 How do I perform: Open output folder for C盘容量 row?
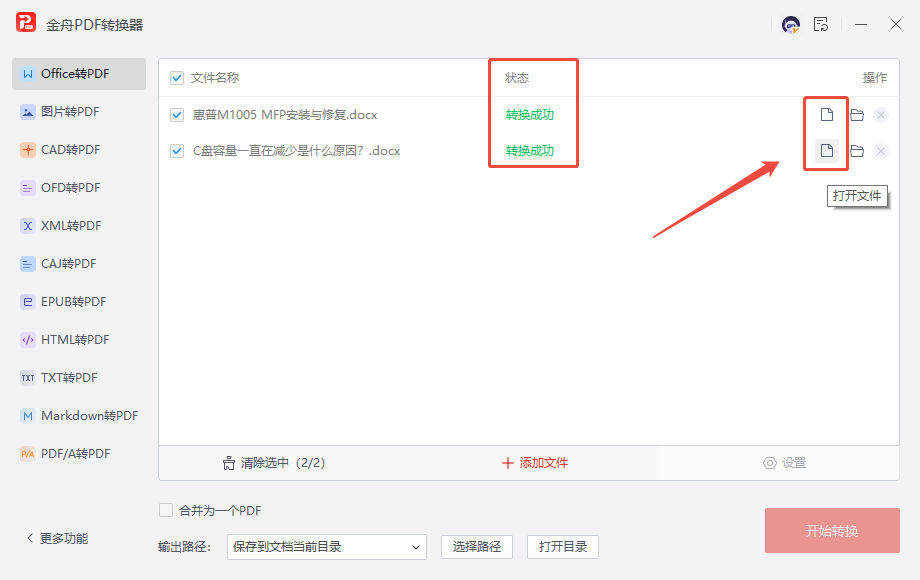857,151
